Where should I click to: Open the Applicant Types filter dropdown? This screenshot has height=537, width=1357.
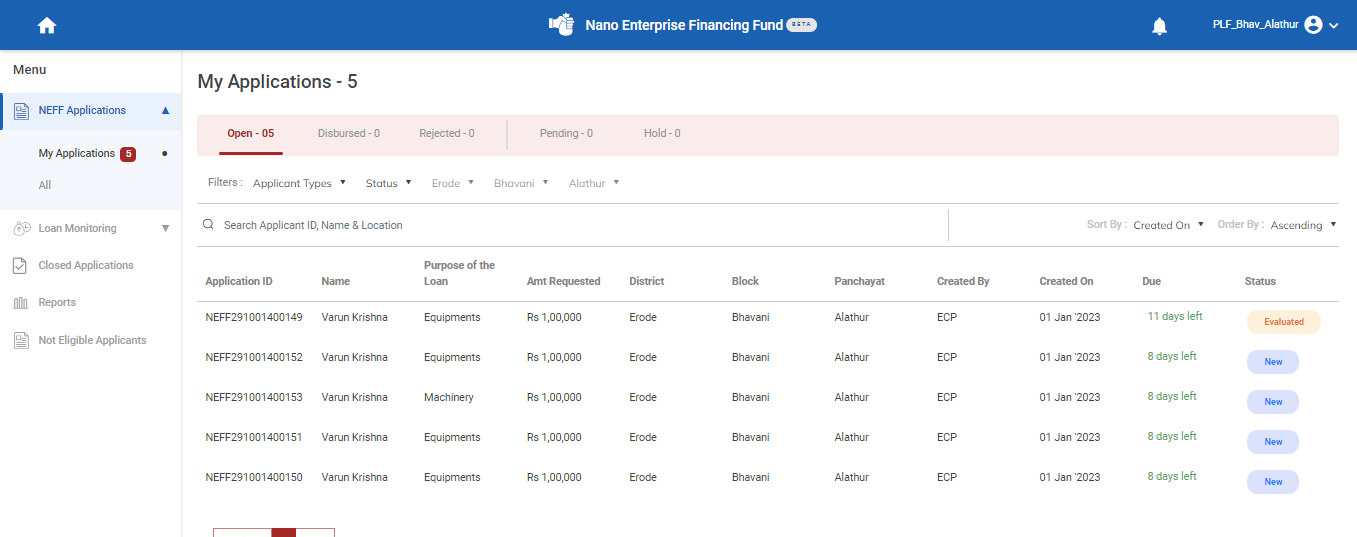(x=299, y=183)
